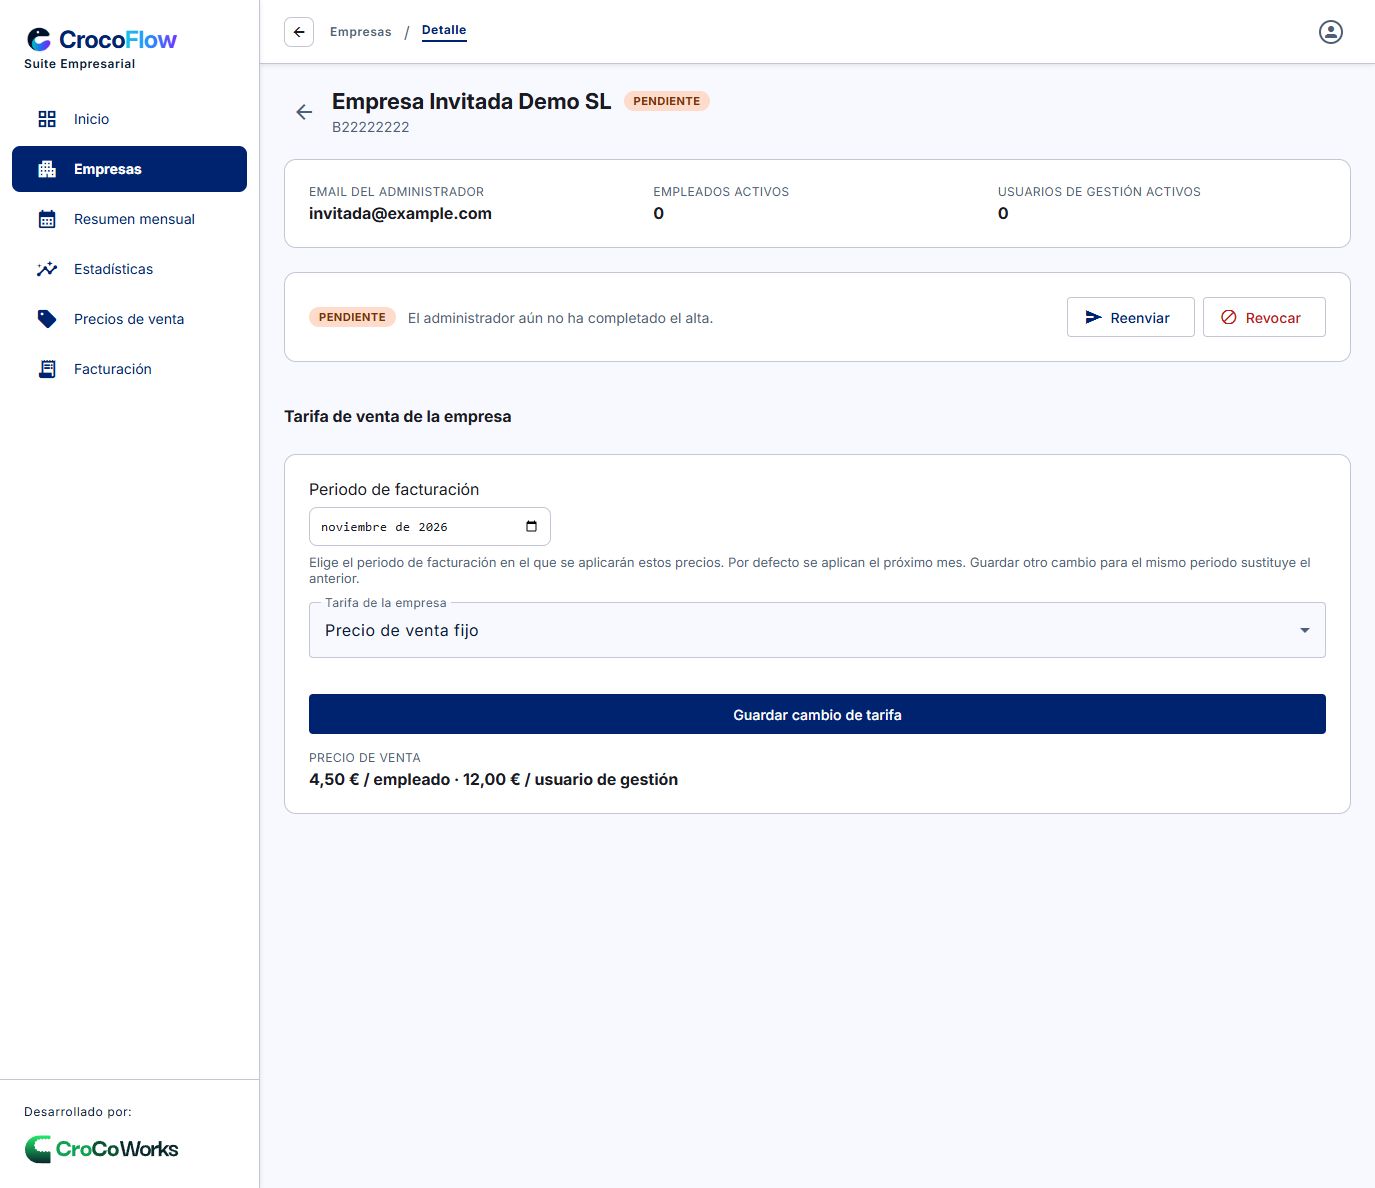Select the Detalle breadcrumb tab
Screen dimensions: 1375x1188
(444, 30)
